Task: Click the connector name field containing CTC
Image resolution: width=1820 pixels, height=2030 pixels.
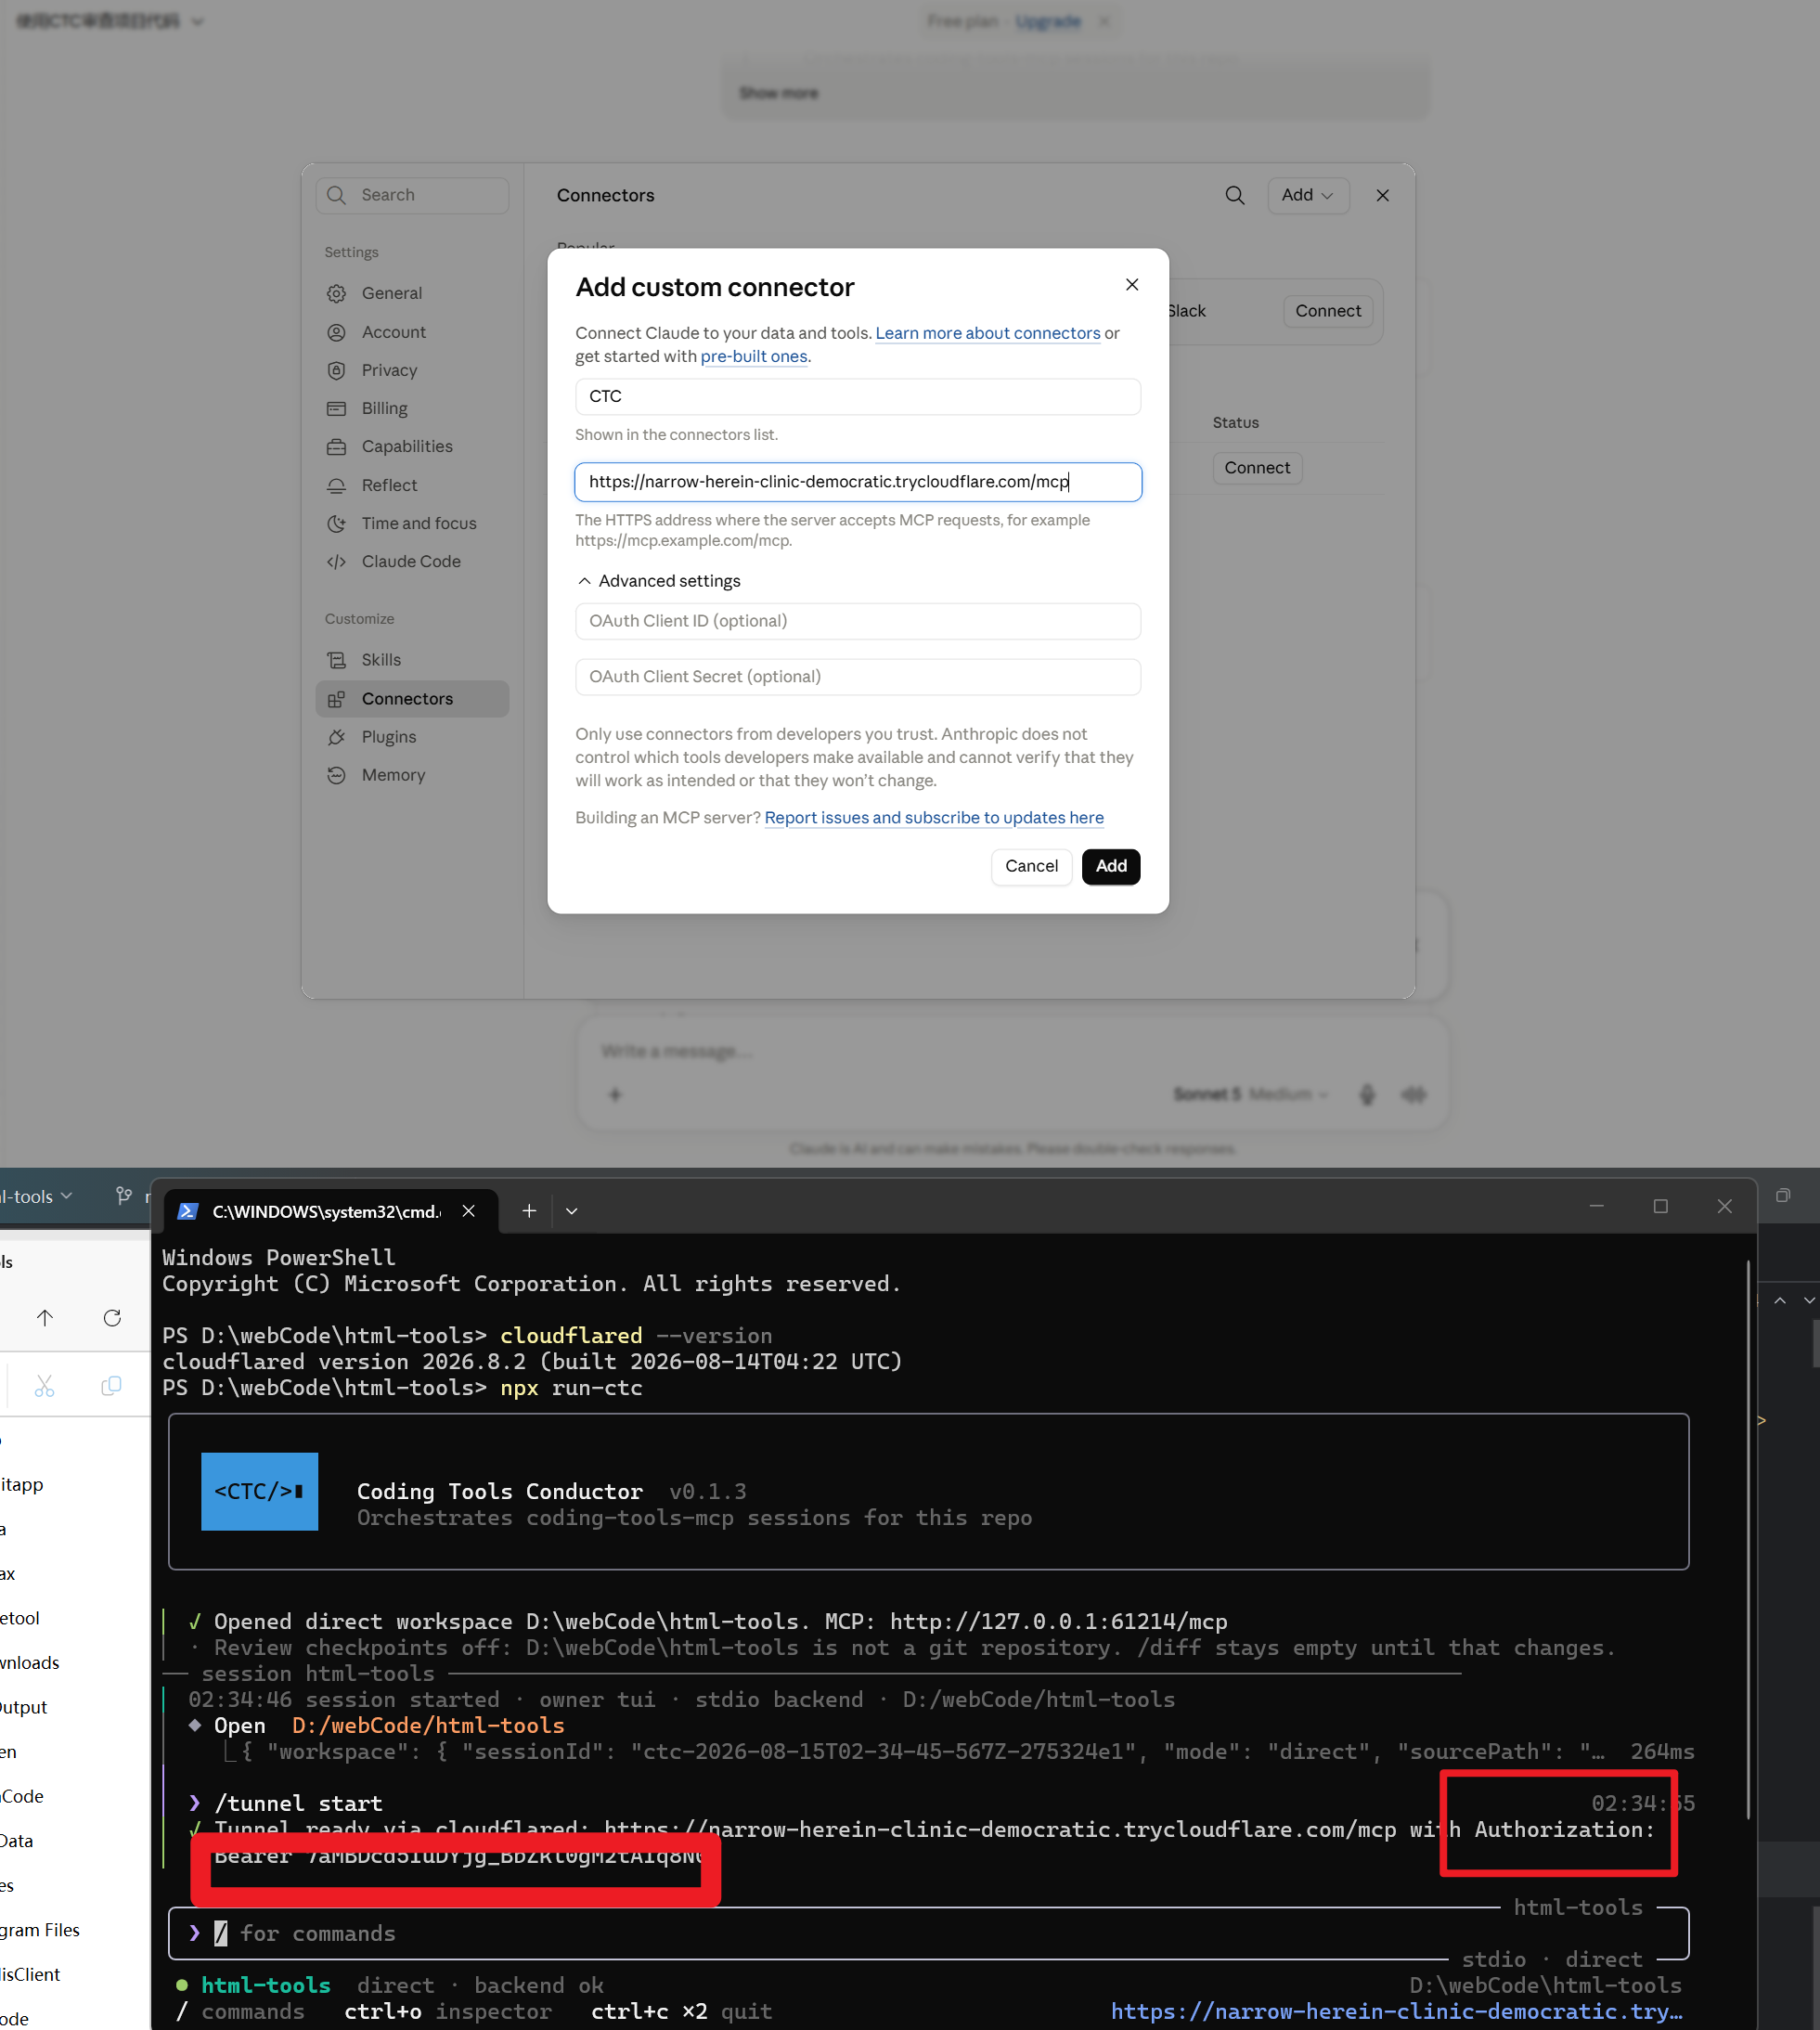Action: tap(858, 396)
